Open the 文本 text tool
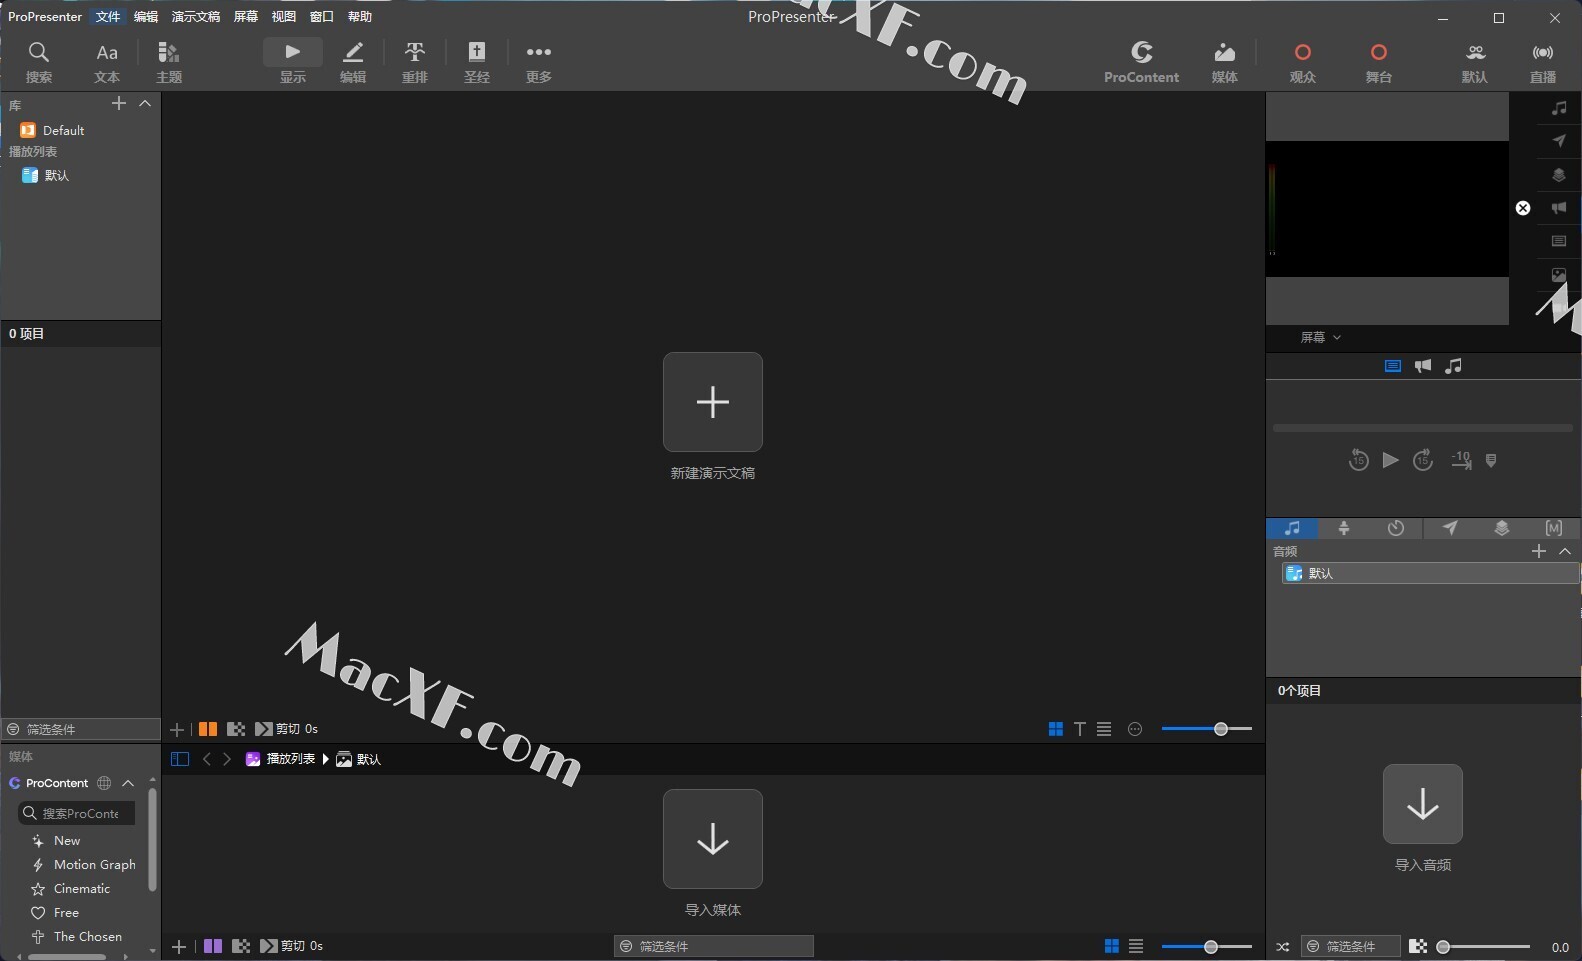Image resolution: width=1582 pixels, height=961 pixels. pos(107,62)
